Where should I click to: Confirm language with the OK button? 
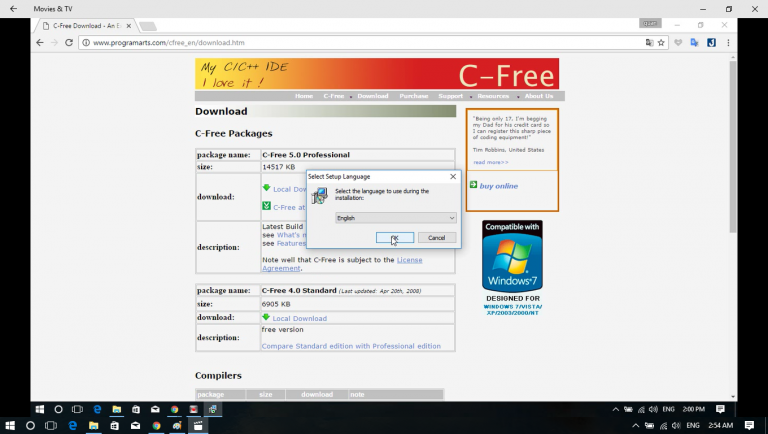395,238
